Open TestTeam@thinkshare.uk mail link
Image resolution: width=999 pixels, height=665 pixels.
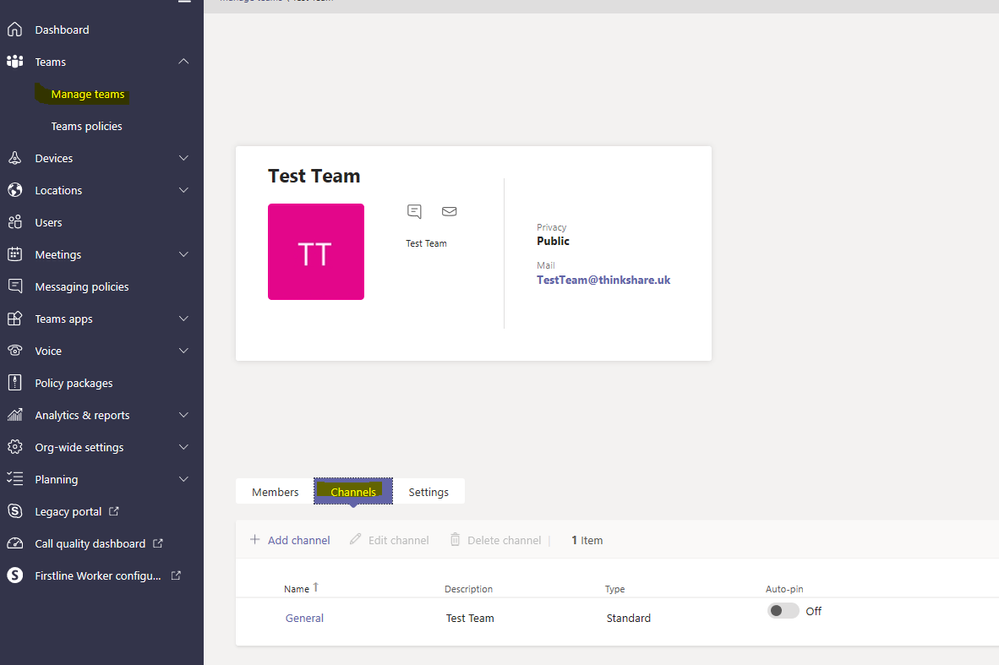point(603,280)
